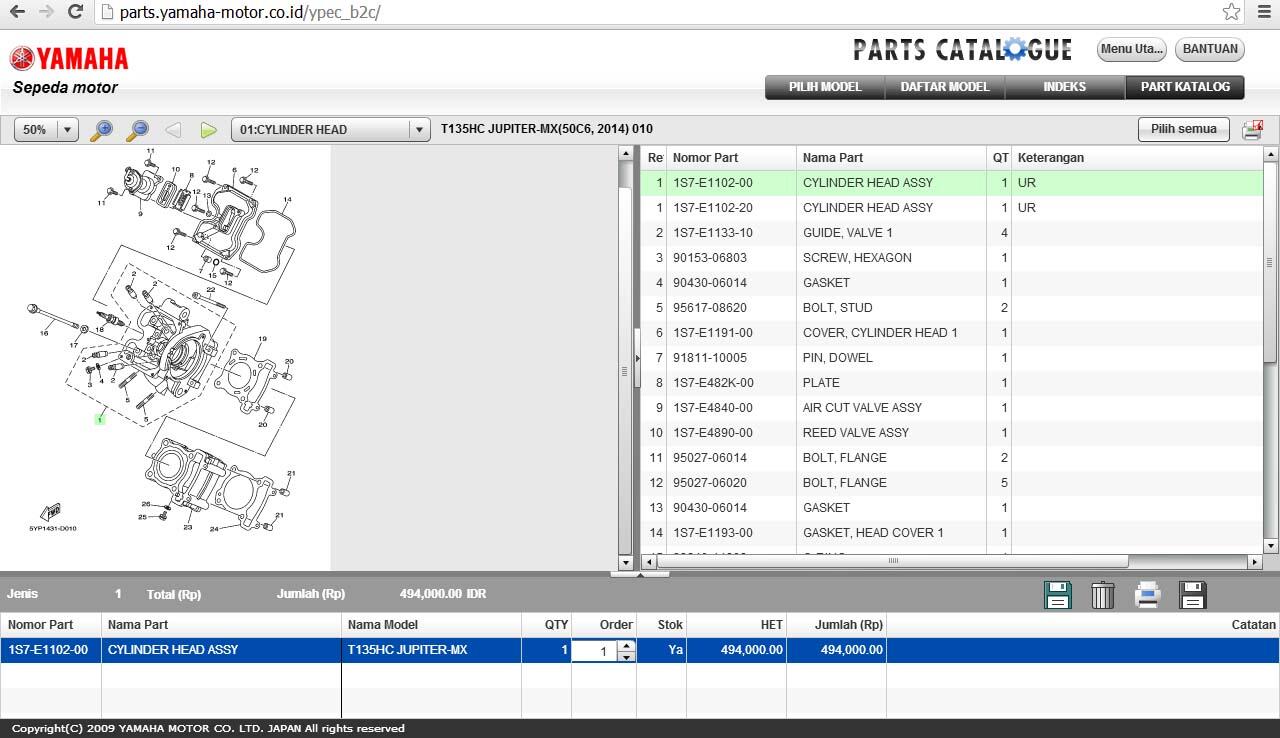This screenshot has width=1280, height=738.
Task: Click T135HC JUPITER-MX model cell
Action: pos(431,650)
